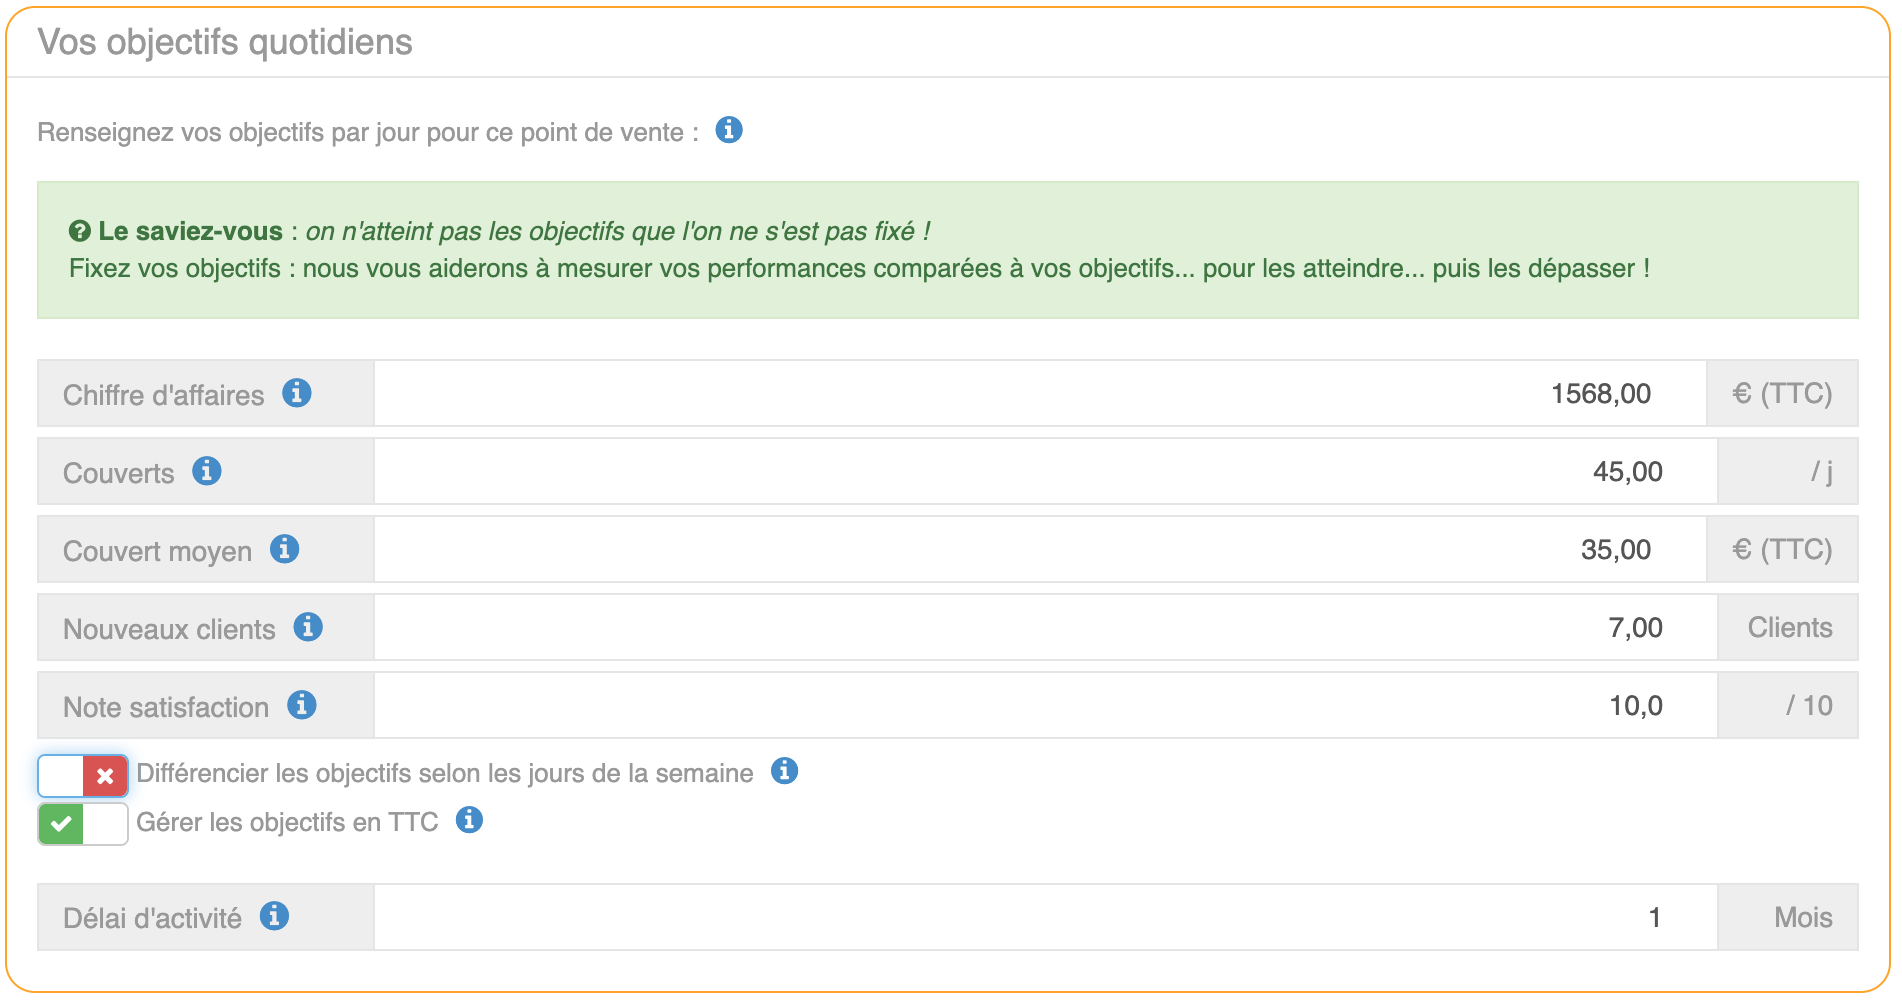Click the Vos objectifs quotidiens panel heading

coord(225,42)
